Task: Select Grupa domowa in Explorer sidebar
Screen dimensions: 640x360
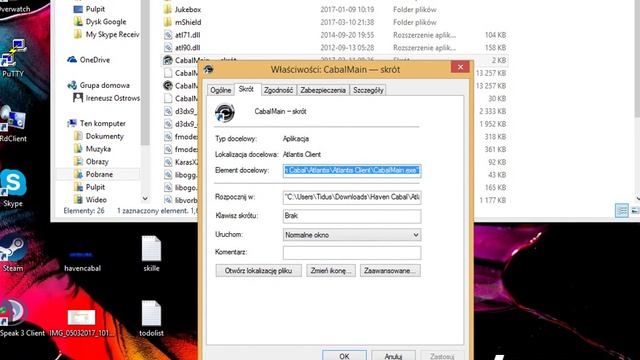Action: (98, 85)
